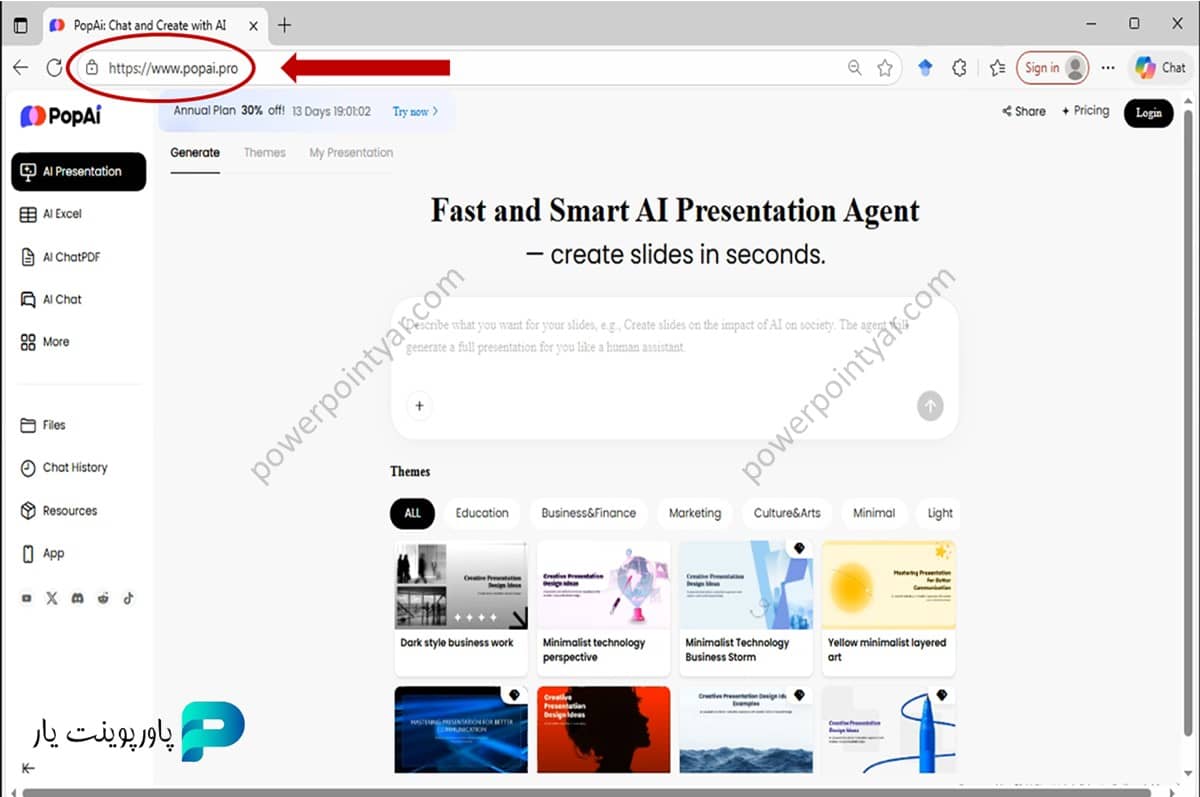Viewport: 1200px width, 797px height.
Task: Open the browser settings ellipsis menu
Action: coord(1108,68)
